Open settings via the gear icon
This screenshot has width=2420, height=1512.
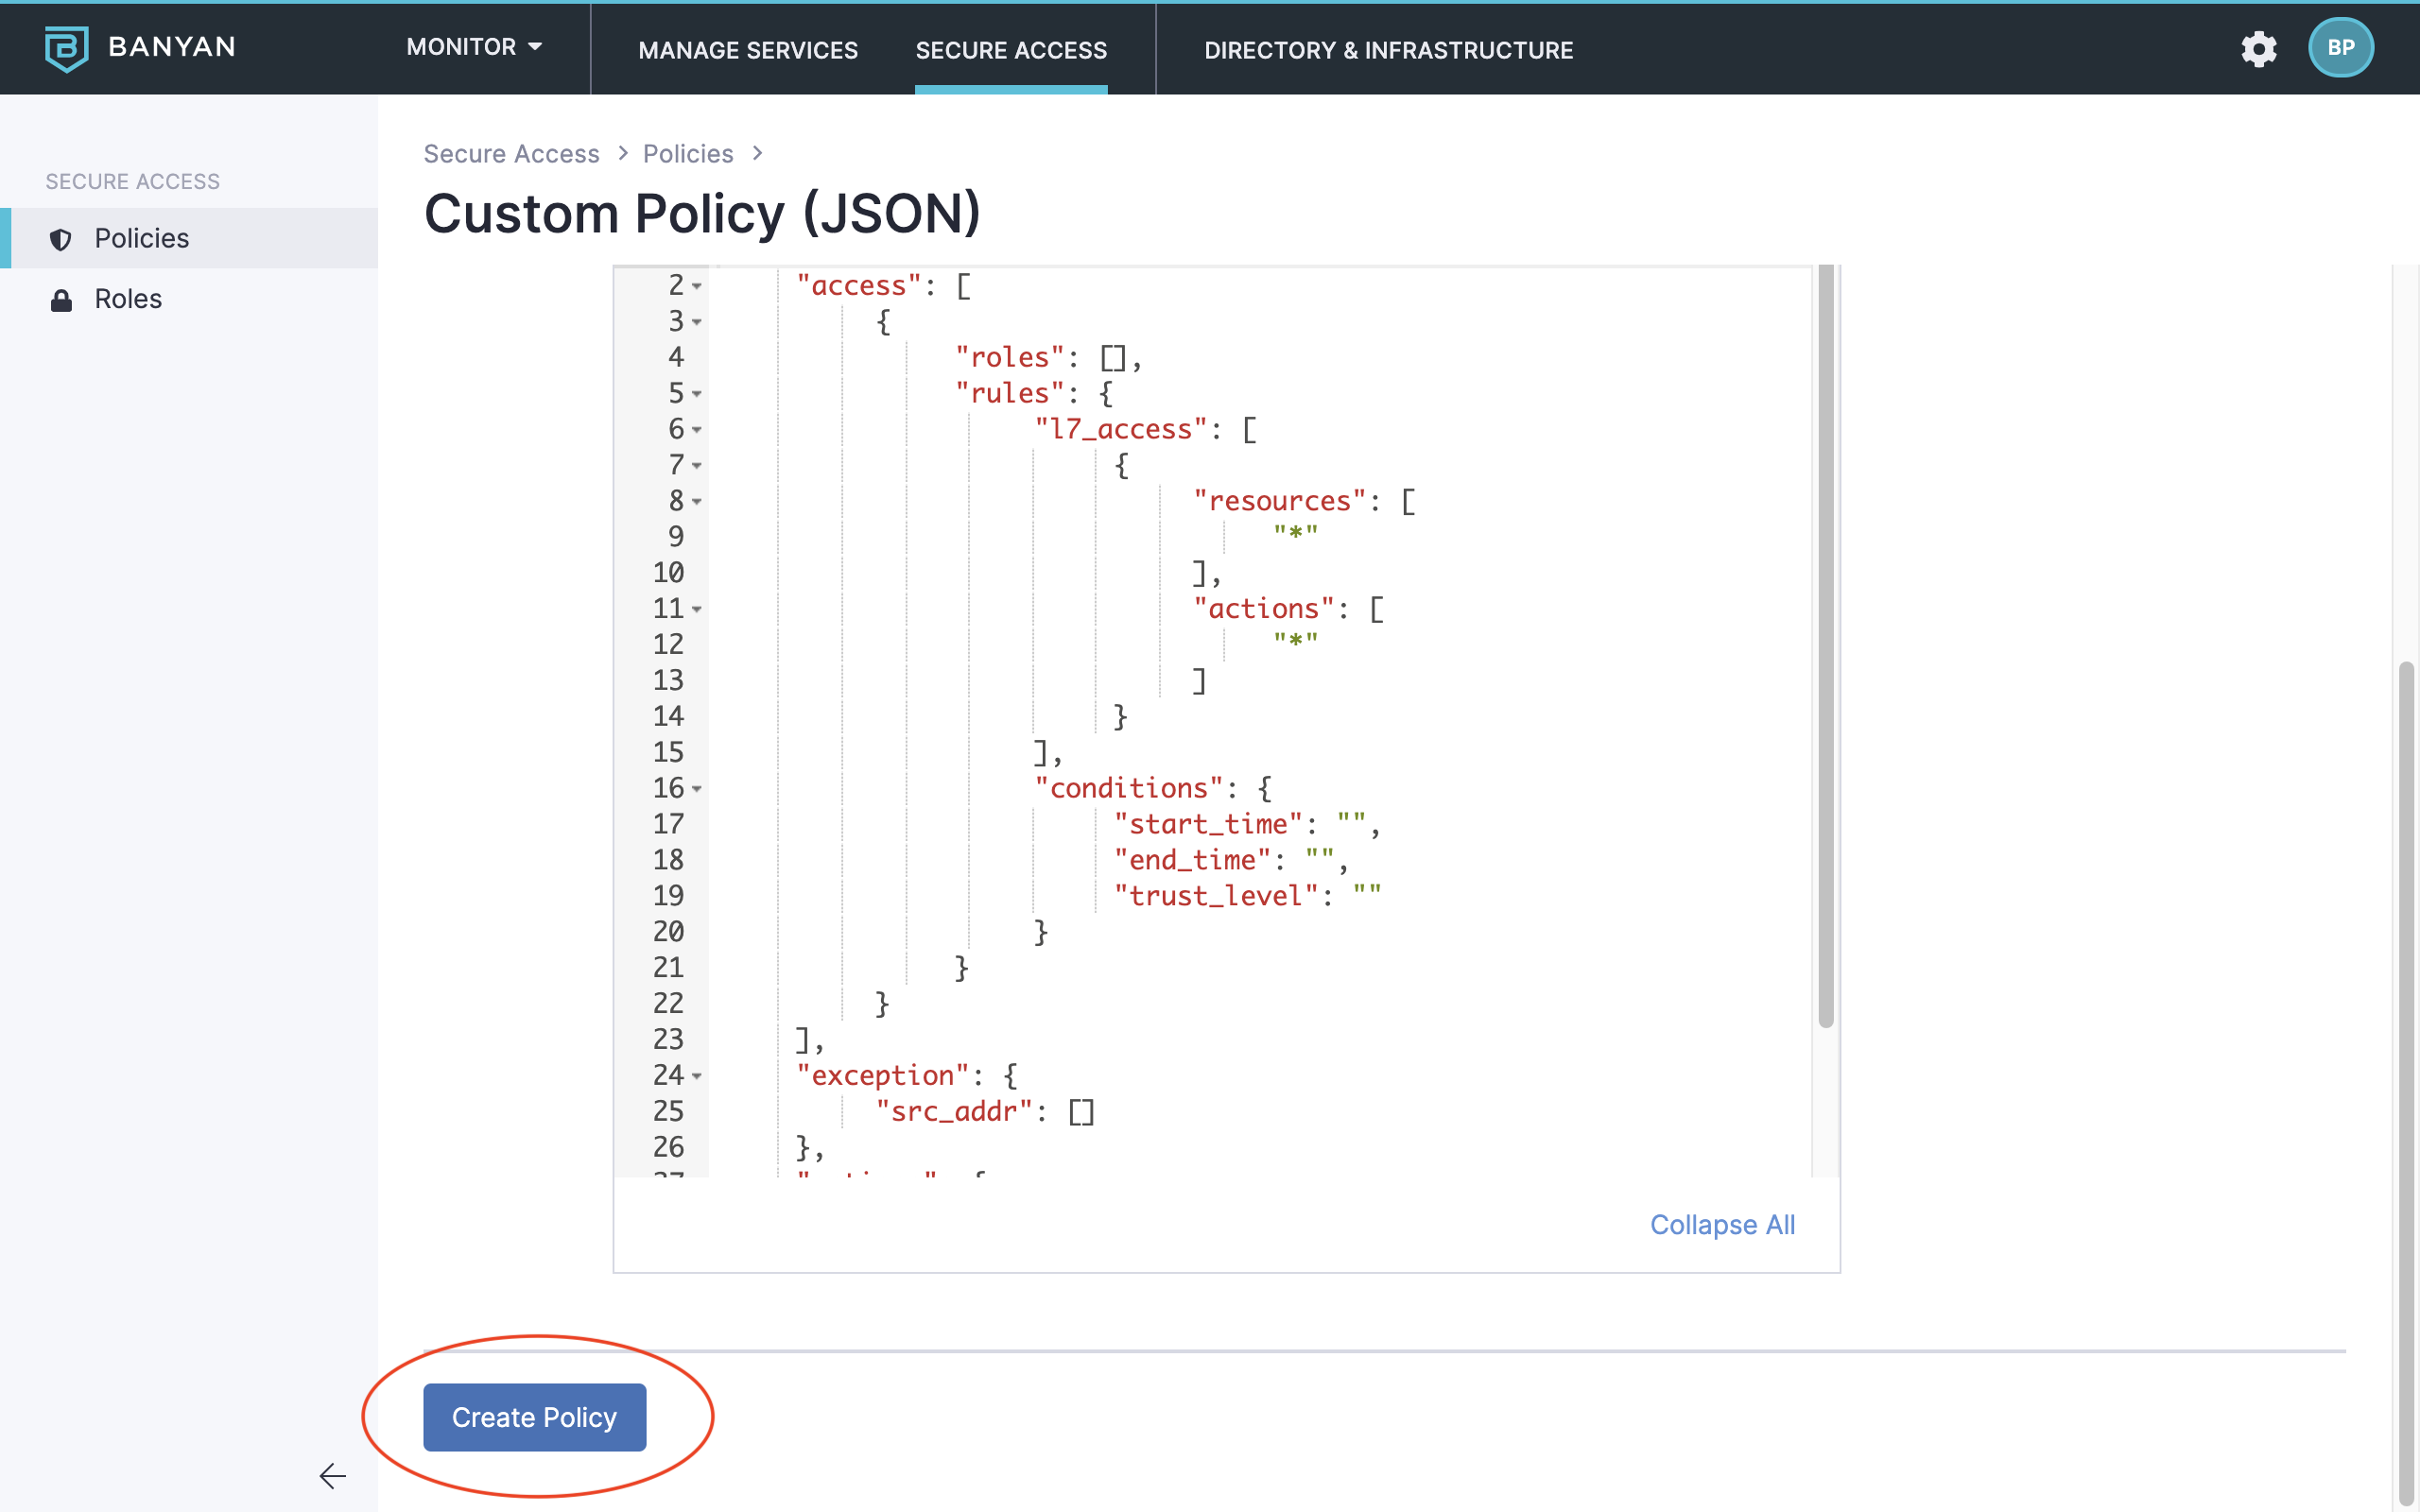click(2258, 48)
